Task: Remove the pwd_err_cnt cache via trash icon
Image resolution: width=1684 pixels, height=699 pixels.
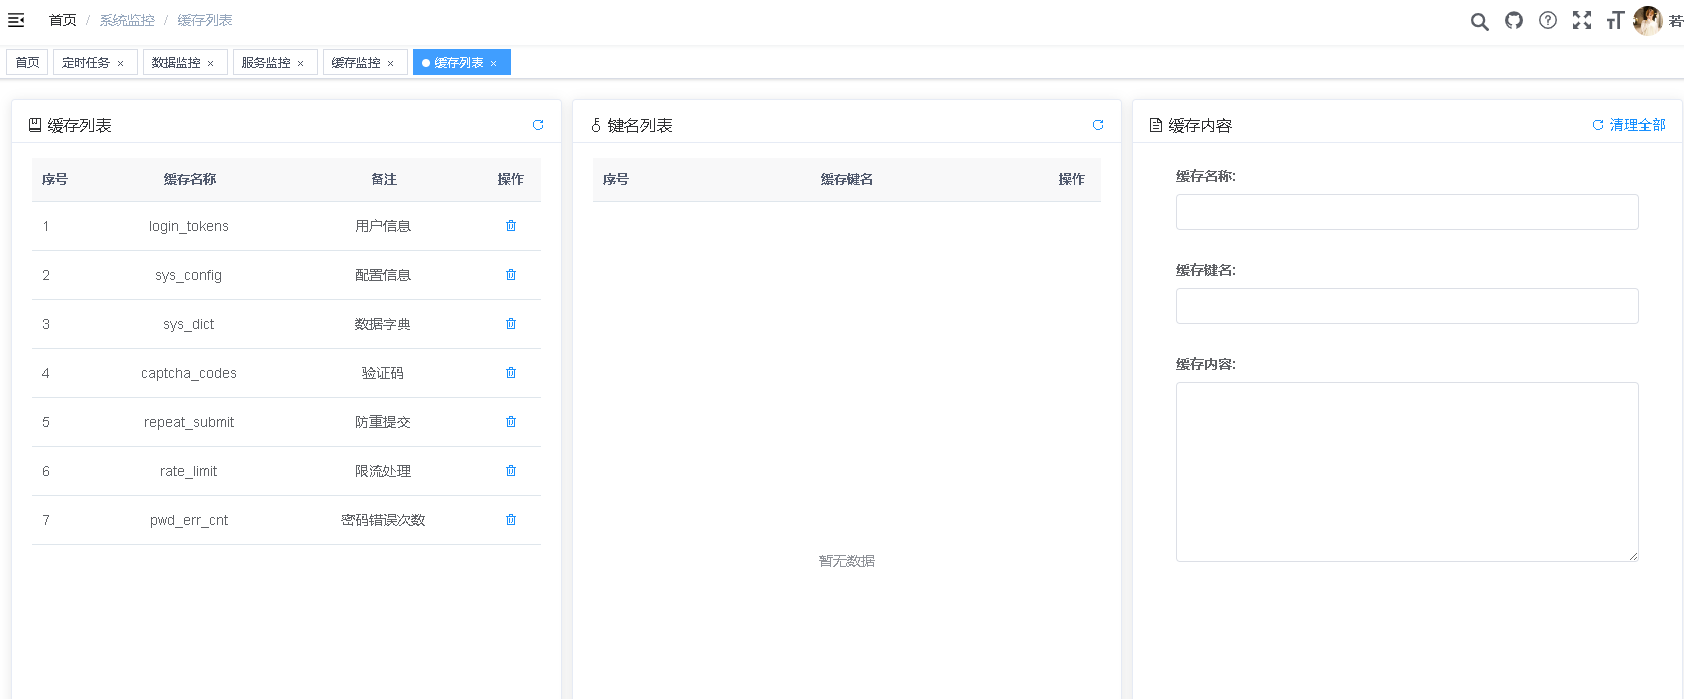Action: pos(511,520)
